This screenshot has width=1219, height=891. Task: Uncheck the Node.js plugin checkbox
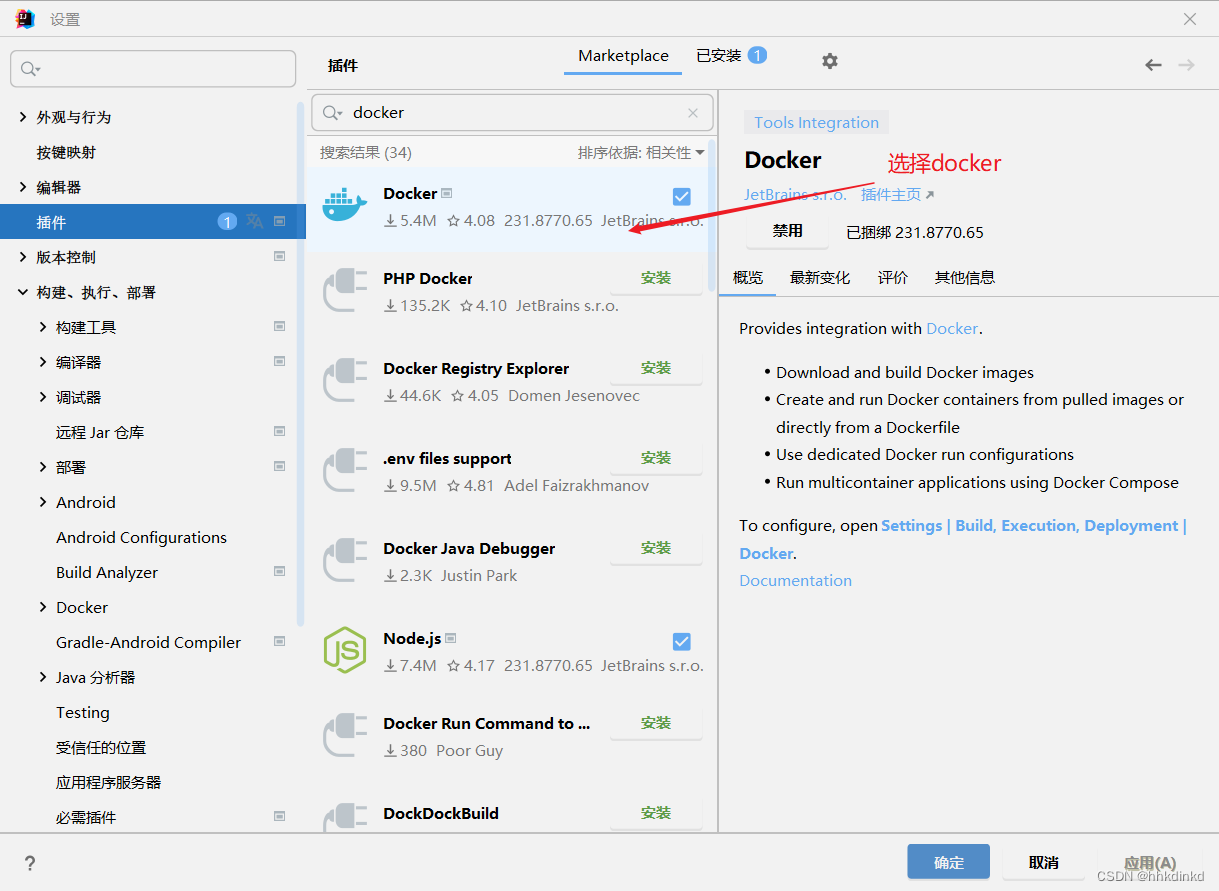coord(682,642)
